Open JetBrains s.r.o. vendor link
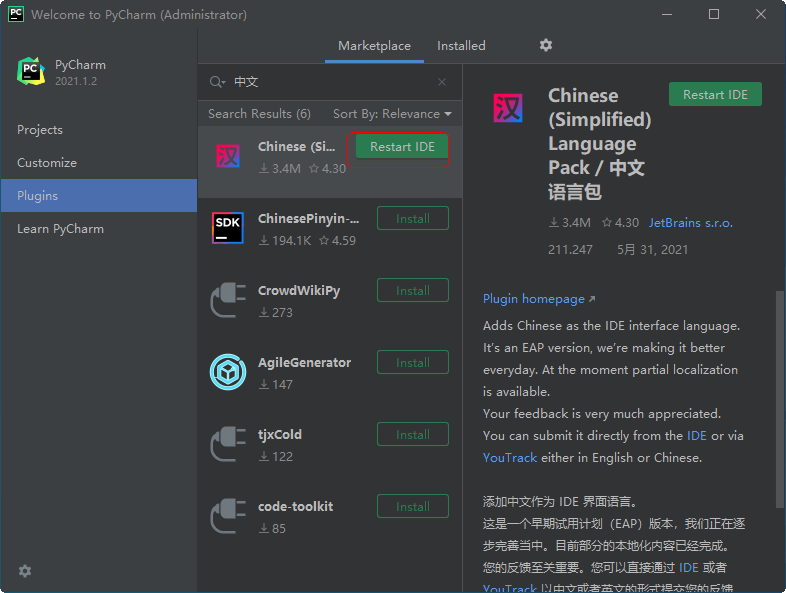This screenshot has height=593, width=786. [691, 223]
